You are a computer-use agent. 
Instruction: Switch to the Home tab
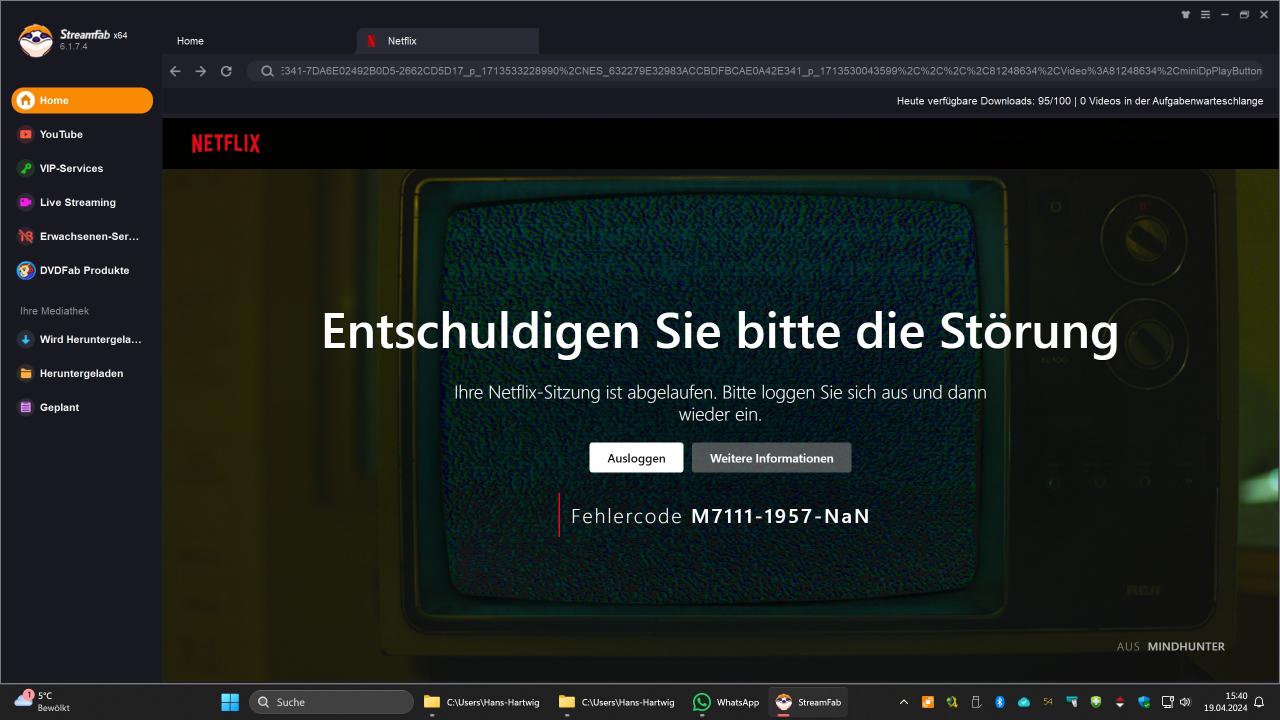pyautogui.click(x=190, y=41)
